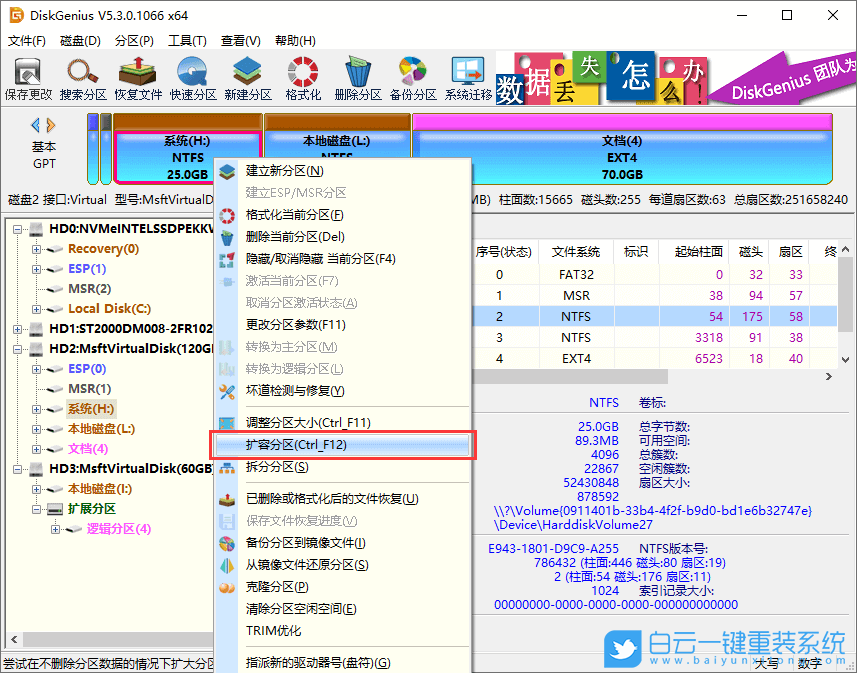Click the 删除分区 delete partition icon
This screenshot has width=857, height=673.
click(x=360, y=77)
